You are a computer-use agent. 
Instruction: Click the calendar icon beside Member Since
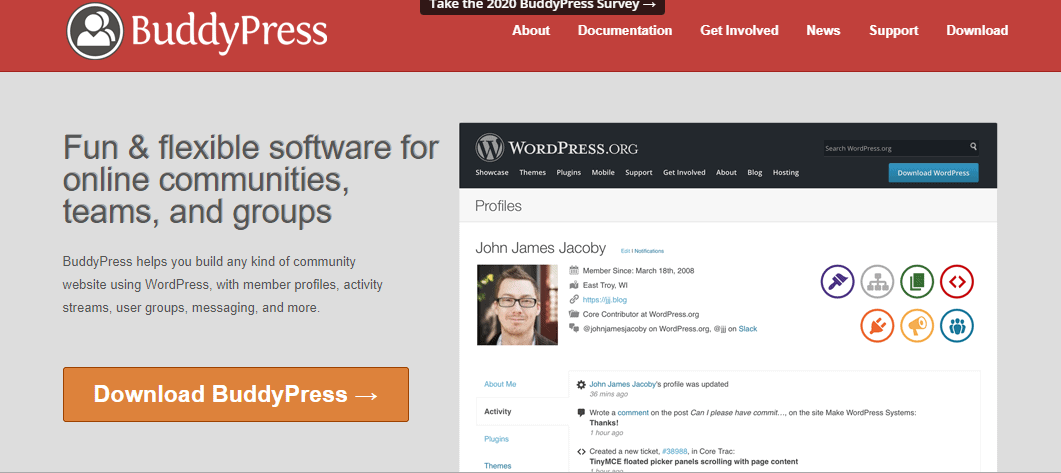(574, 270)
